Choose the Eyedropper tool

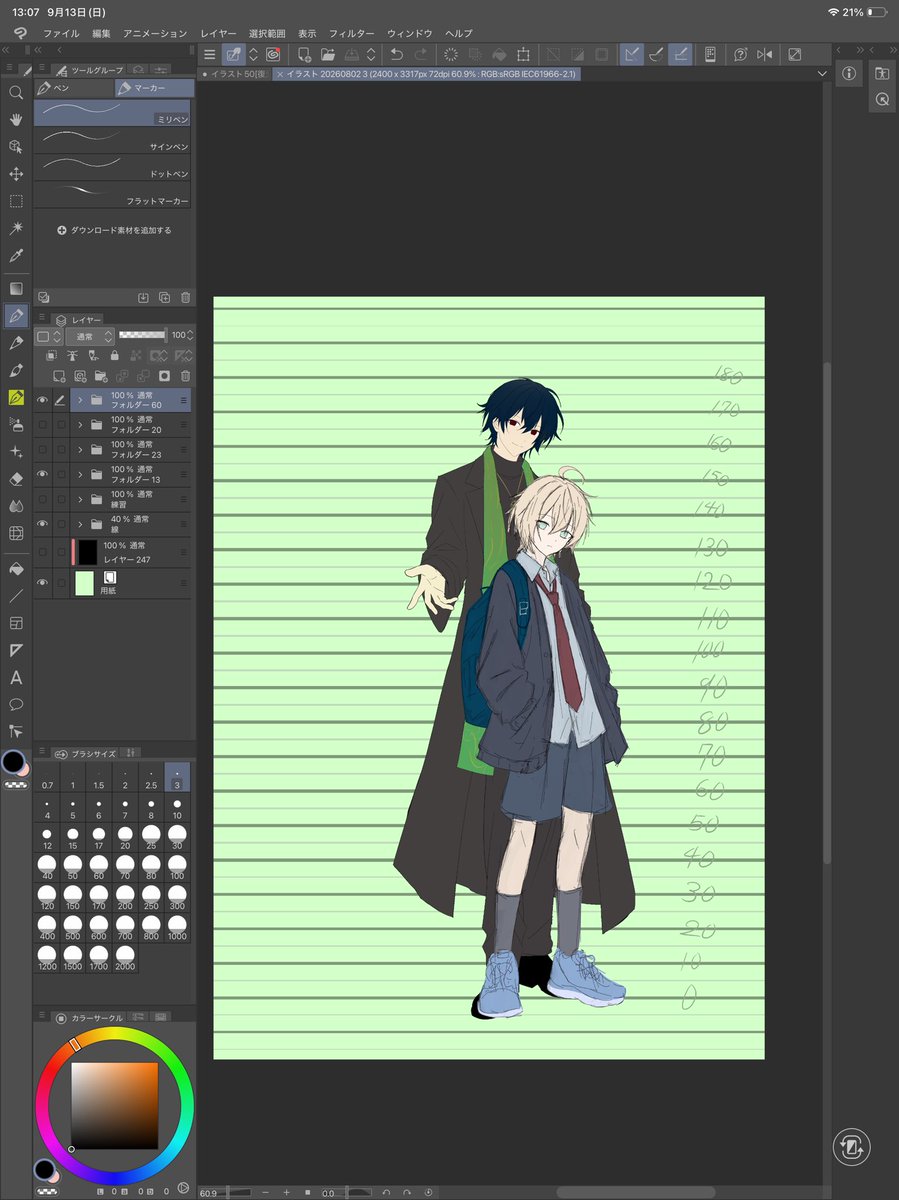tap(16, 256)
